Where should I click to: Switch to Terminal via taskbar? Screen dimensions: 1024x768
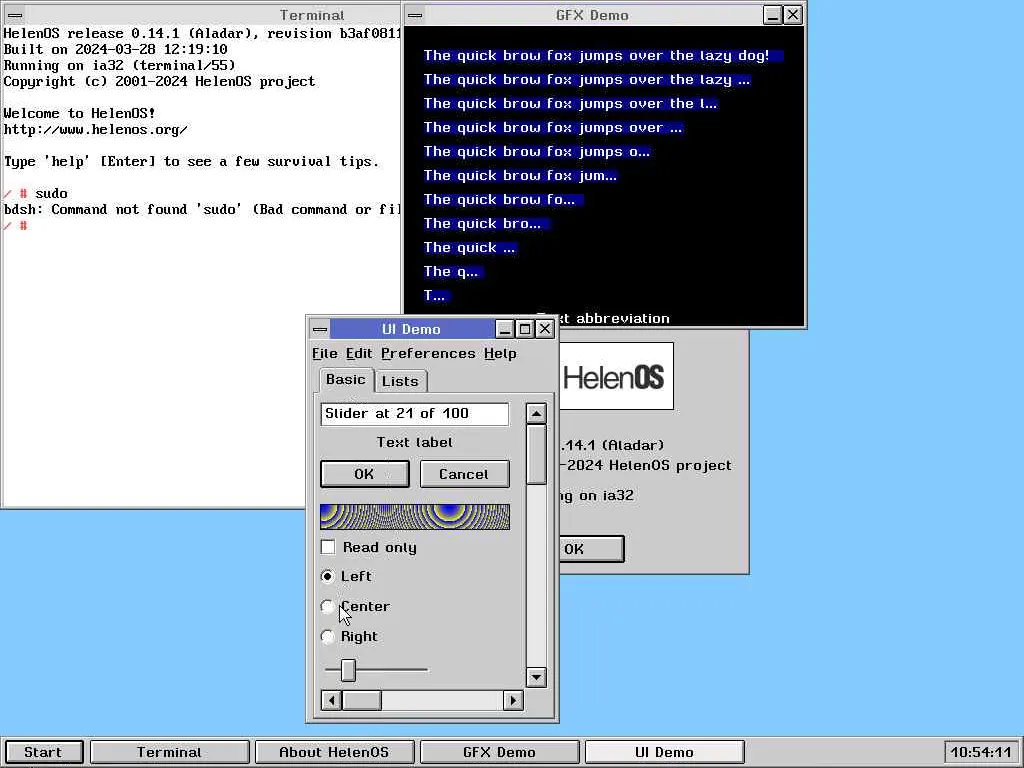click(x=169, y=752)
